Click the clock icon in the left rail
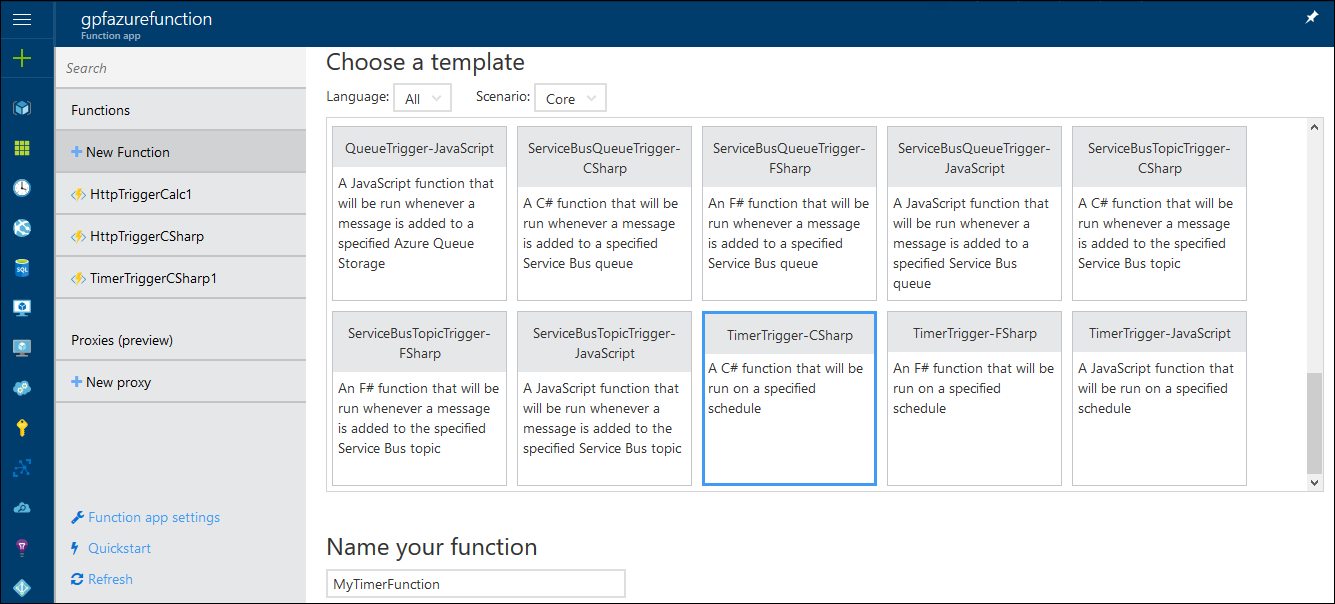1335x604 pixels. point(21,188)
